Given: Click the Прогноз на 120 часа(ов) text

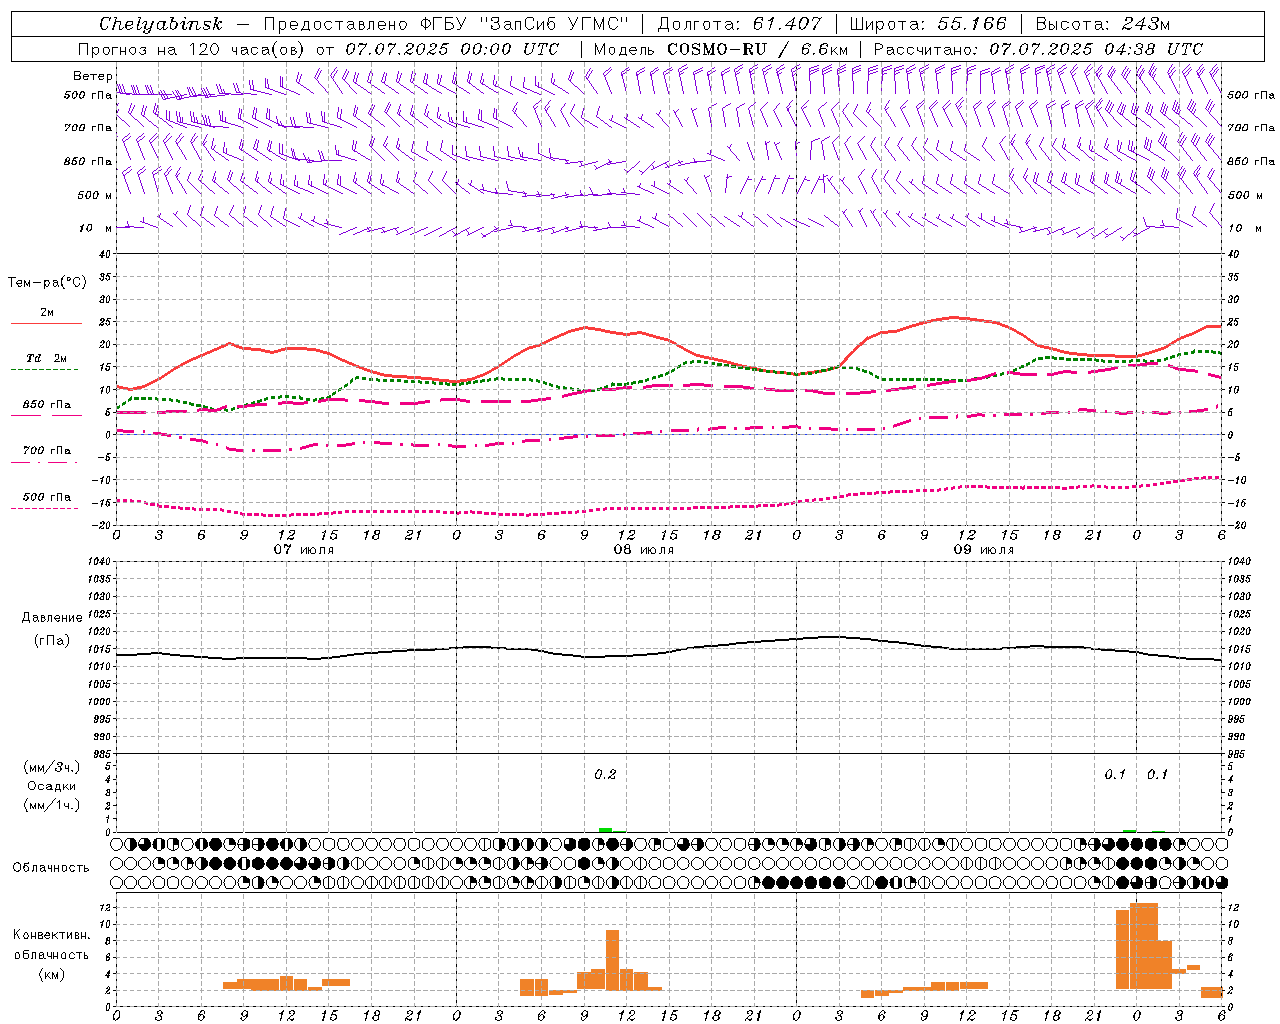Looking at the screenshot, I should [x=193, y=49].
